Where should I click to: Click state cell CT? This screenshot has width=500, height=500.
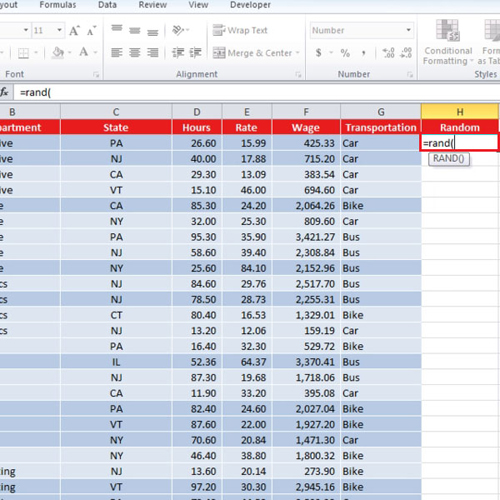click(116, 315)
